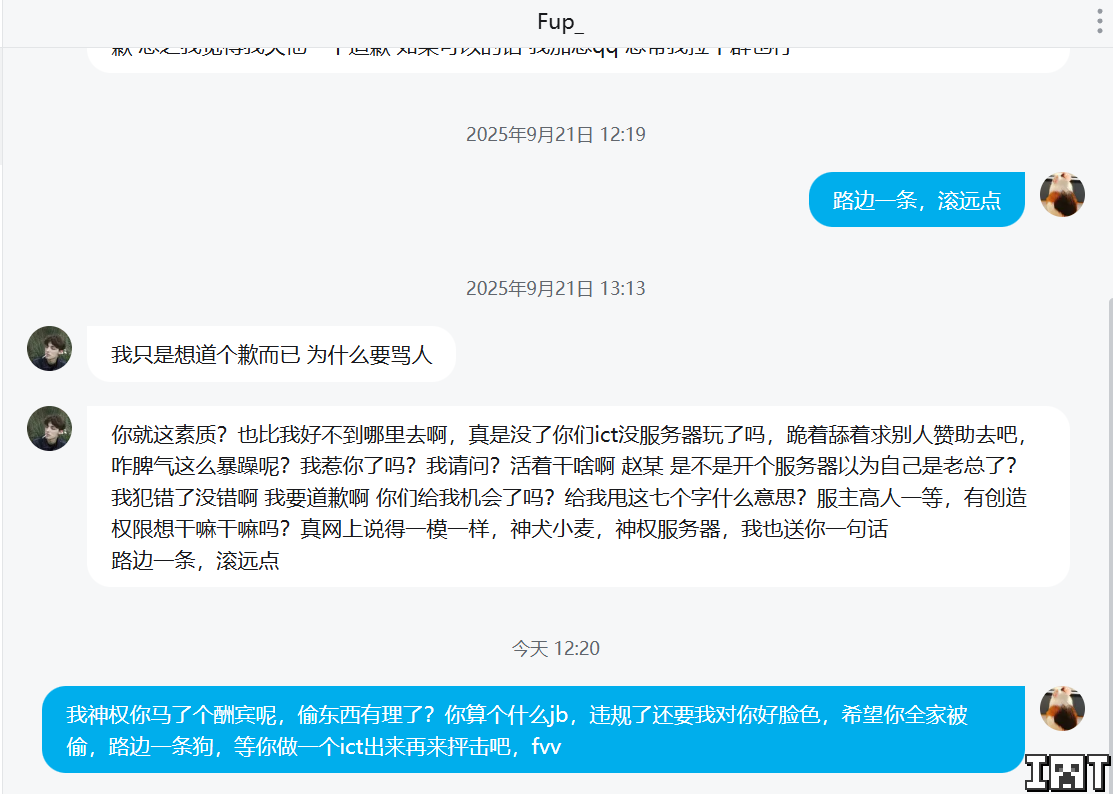Click the pixel logo in the bottom-right corner

(1069, 772)
